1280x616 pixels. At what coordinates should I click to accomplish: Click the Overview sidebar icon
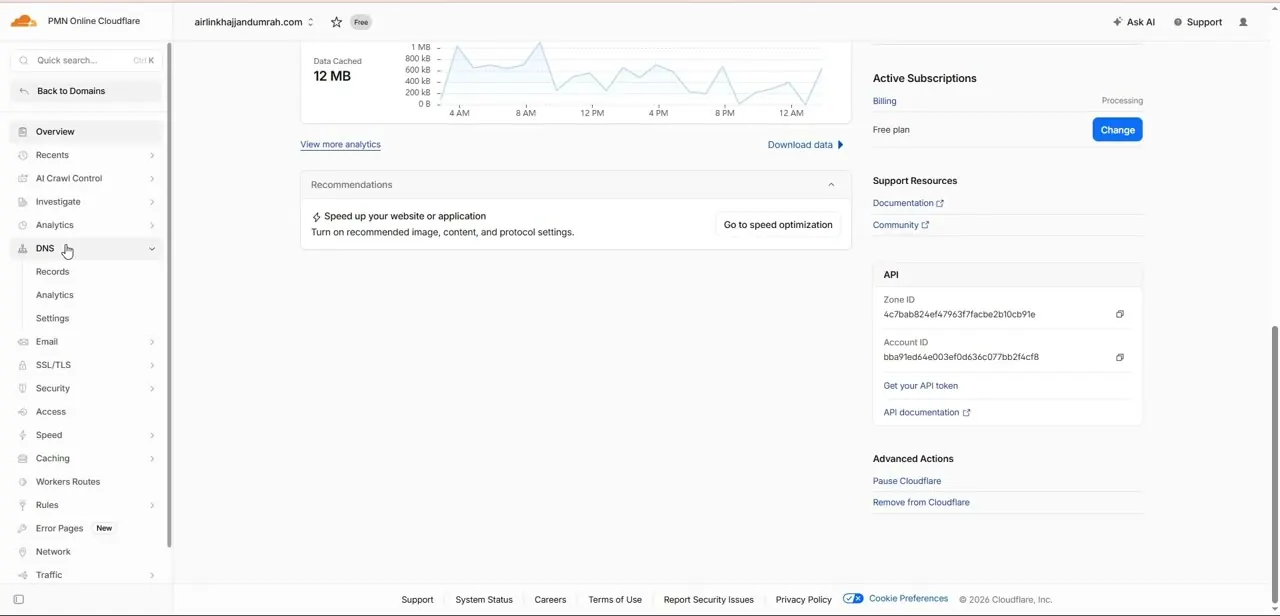click(22, 132)
